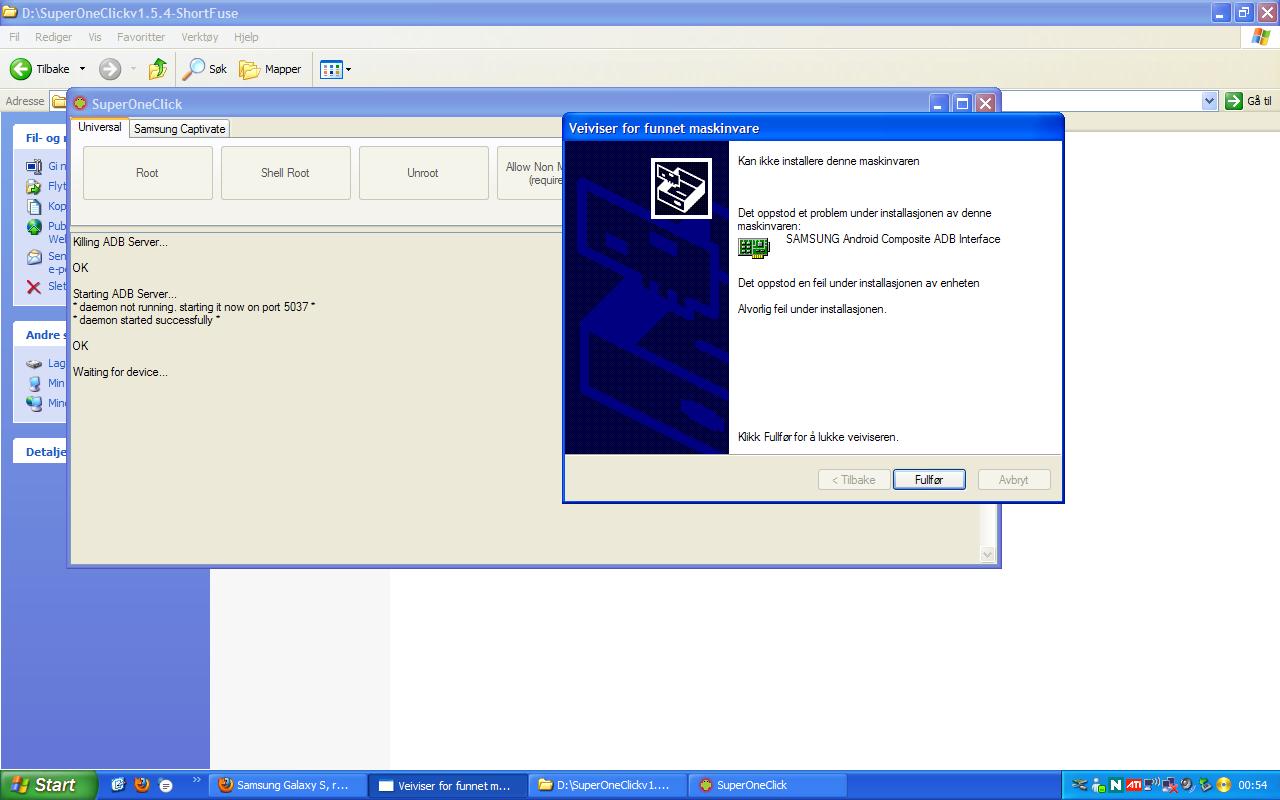Open the Favoritter menu
Viewport: 1280px width, 800px height.
141,37
